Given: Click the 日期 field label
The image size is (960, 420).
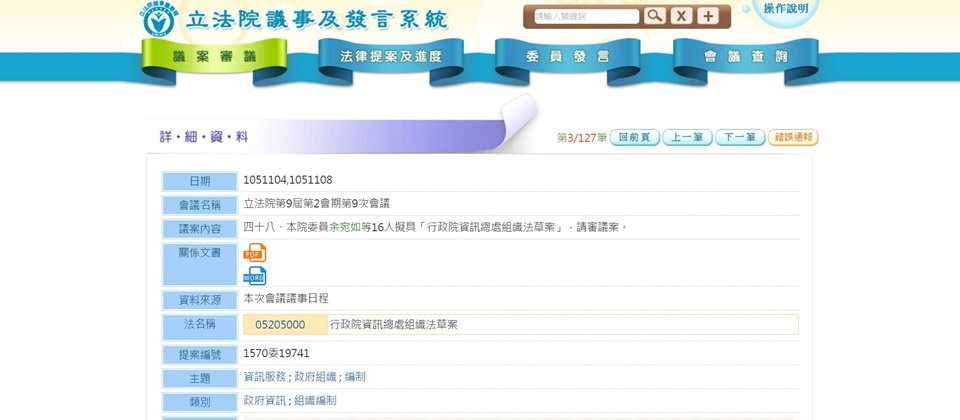Looking at the screenshot, I should pos(200,181).
